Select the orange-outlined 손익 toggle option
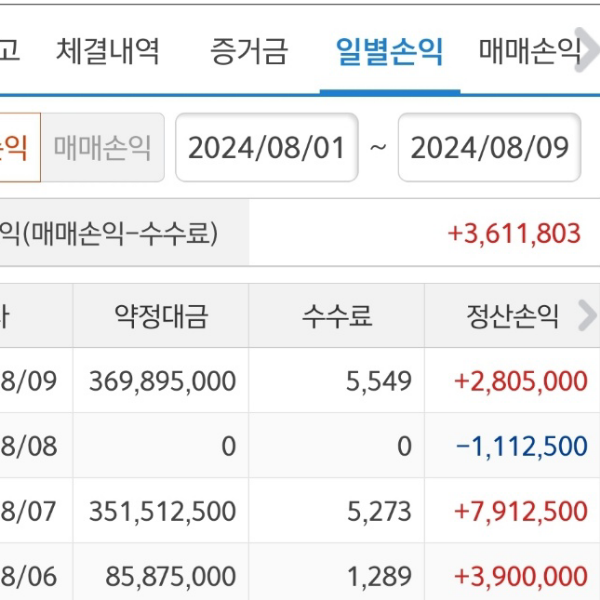 point(18,149)
